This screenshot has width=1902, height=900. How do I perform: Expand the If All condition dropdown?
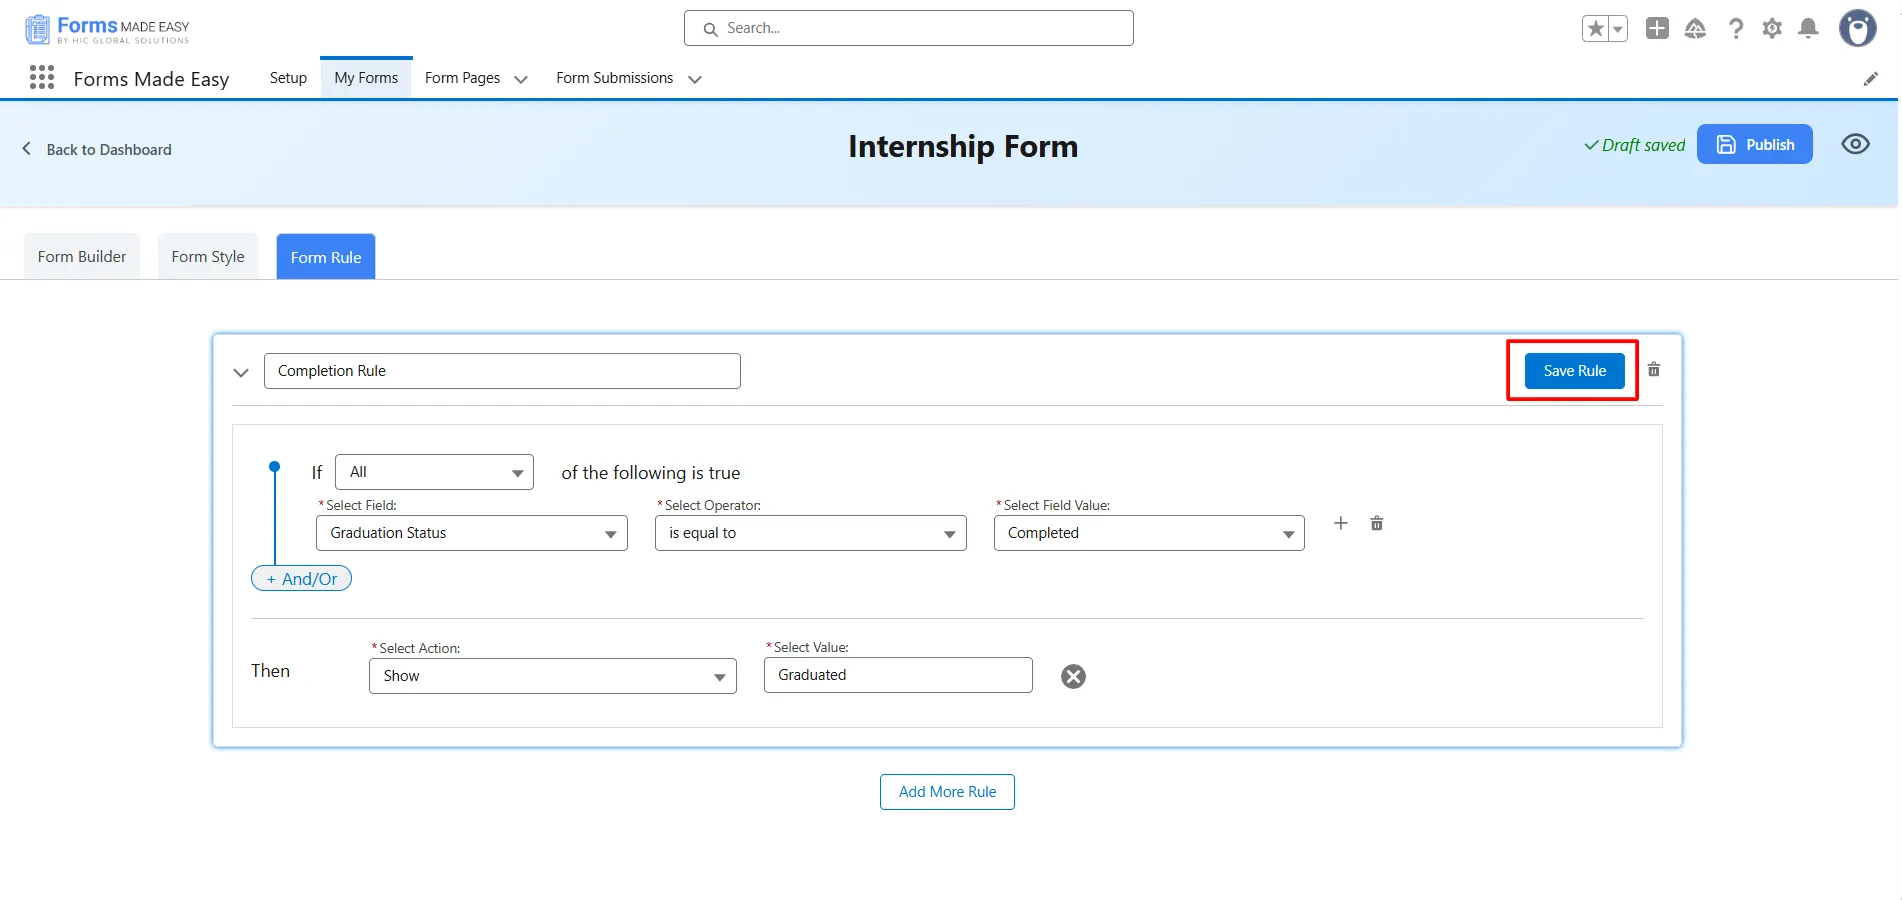click(434, 472)
